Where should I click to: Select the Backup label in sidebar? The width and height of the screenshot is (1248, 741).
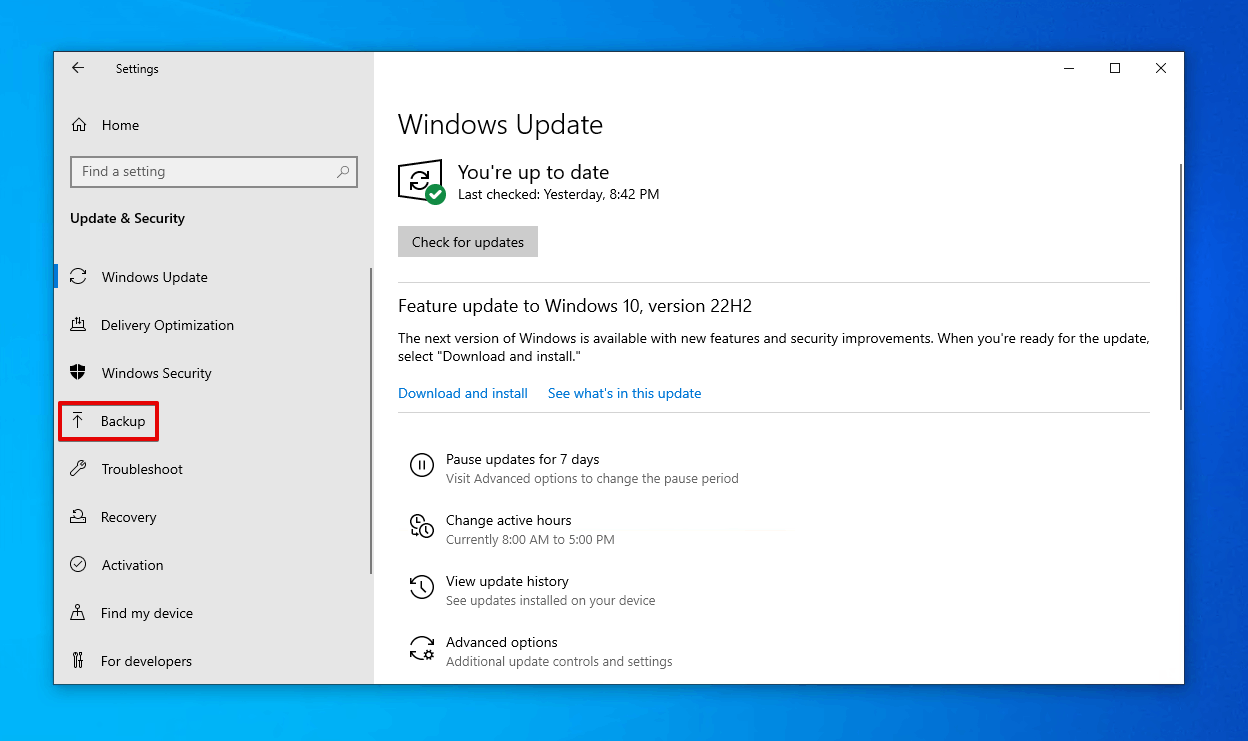pyautogui.click(x=123, y=421)
